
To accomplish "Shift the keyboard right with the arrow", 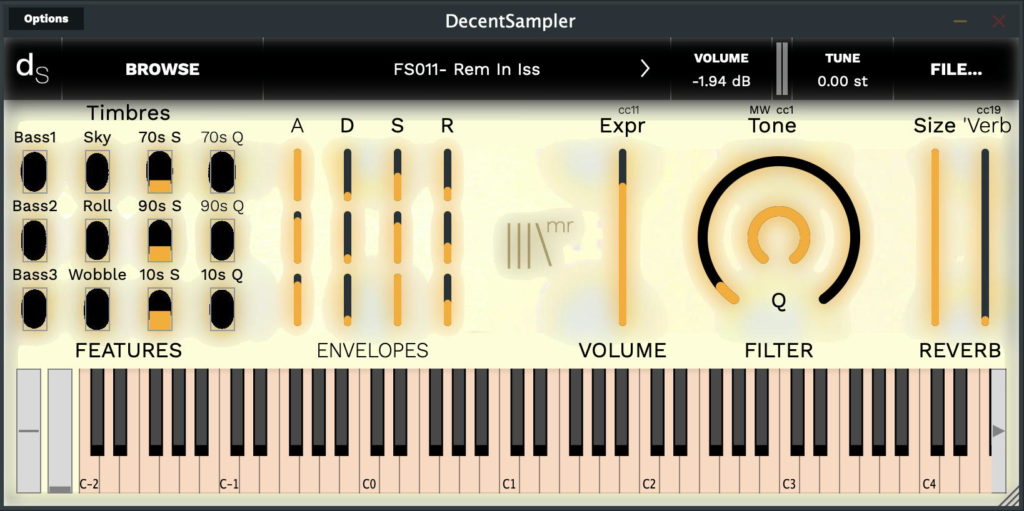I will pyautogui.click(x=999, y=431).
